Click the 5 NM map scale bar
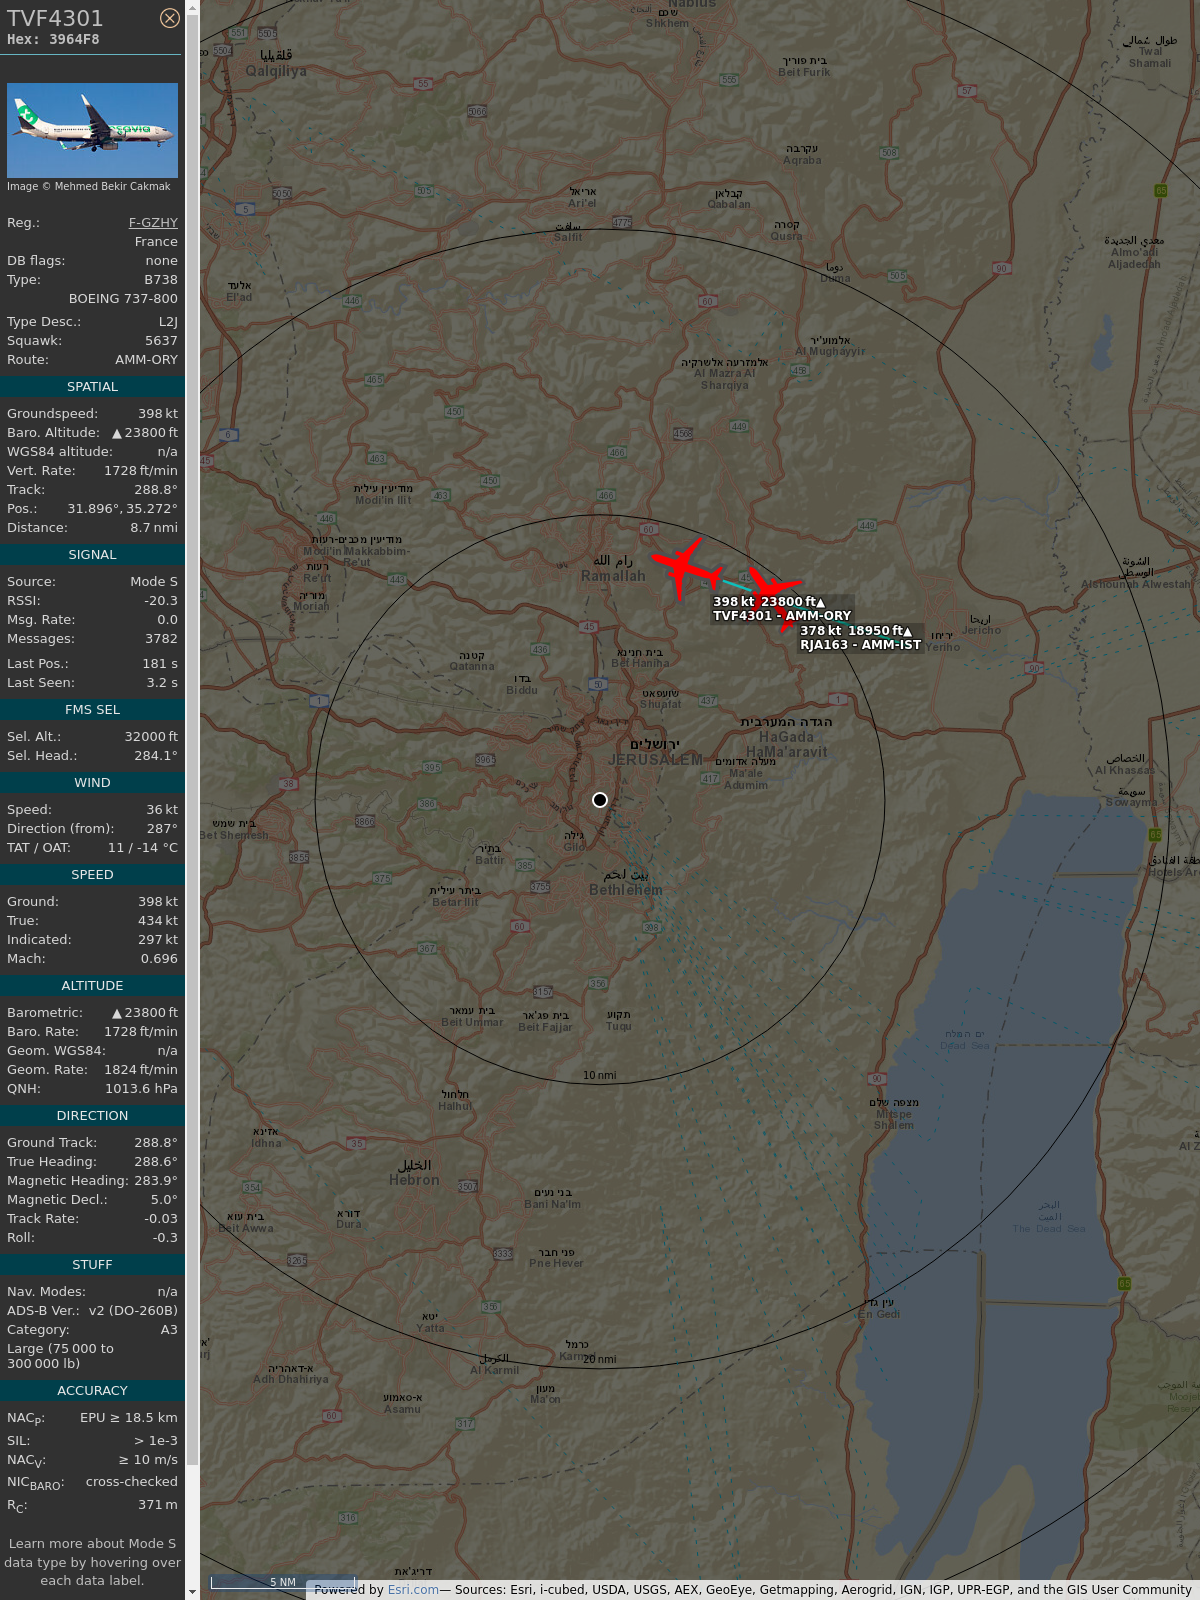The image size is (1200, 1600). 283,1582
